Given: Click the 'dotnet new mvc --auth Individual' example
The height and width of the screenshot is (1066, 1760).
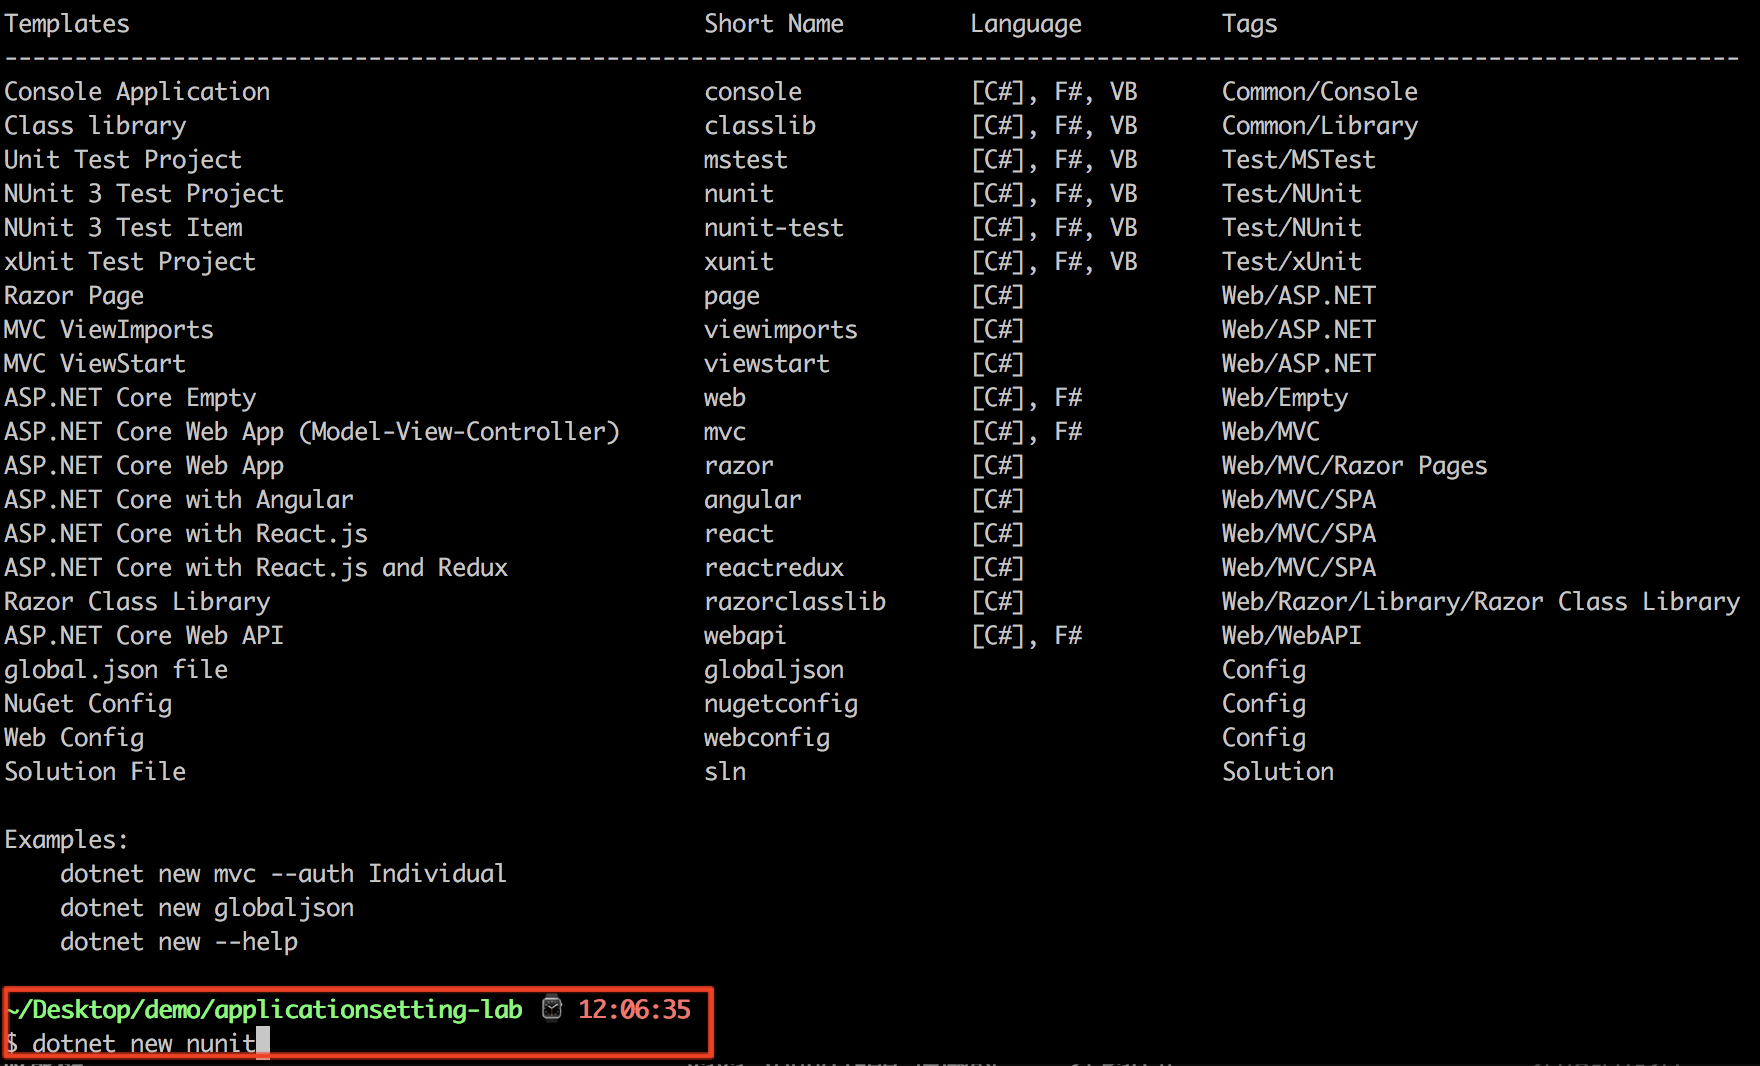Looking at the screenshot, I should coord(283,874).
